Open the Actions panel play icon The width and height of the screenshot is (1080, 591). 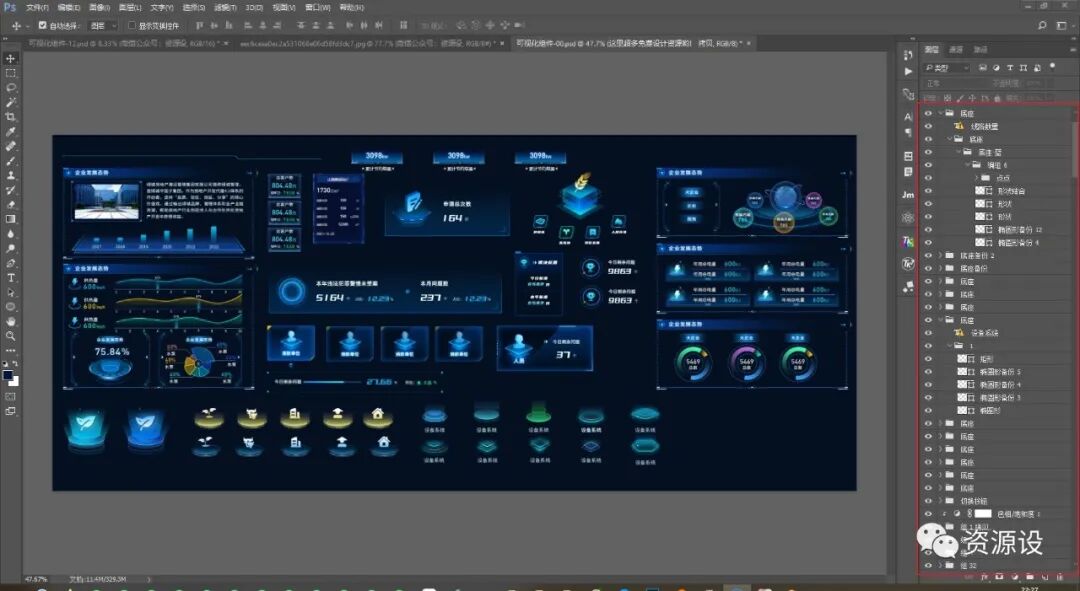(908, 71)
